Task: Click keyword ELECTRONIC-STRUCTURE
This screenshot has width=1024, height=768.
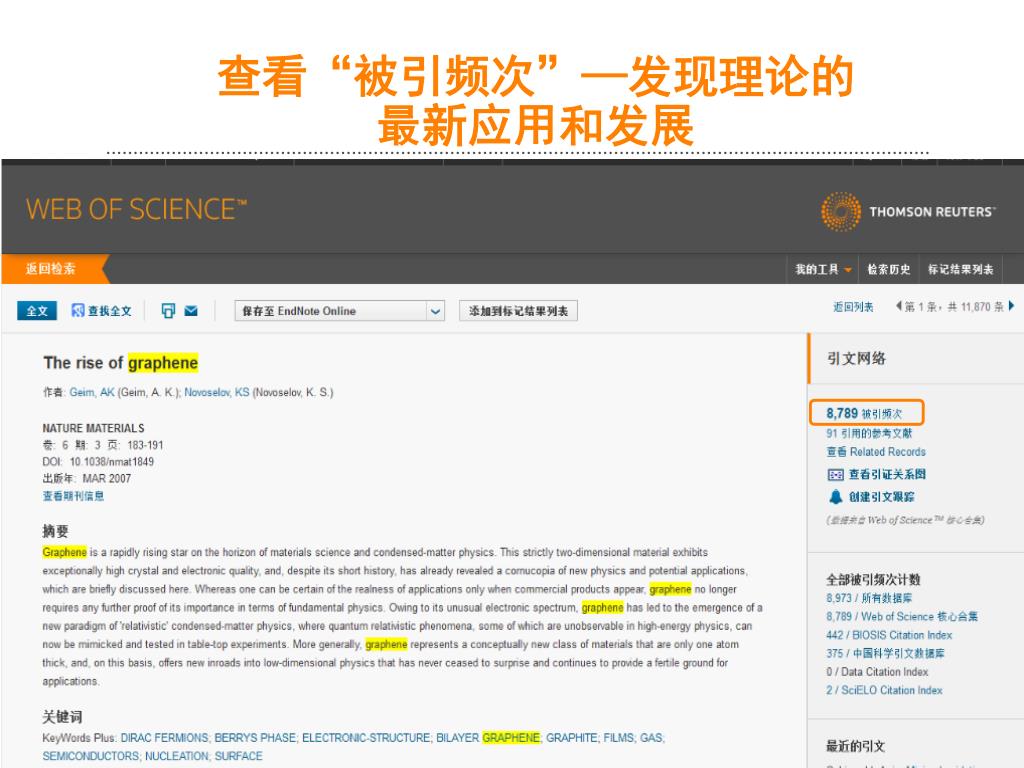Action: (366, 738)
